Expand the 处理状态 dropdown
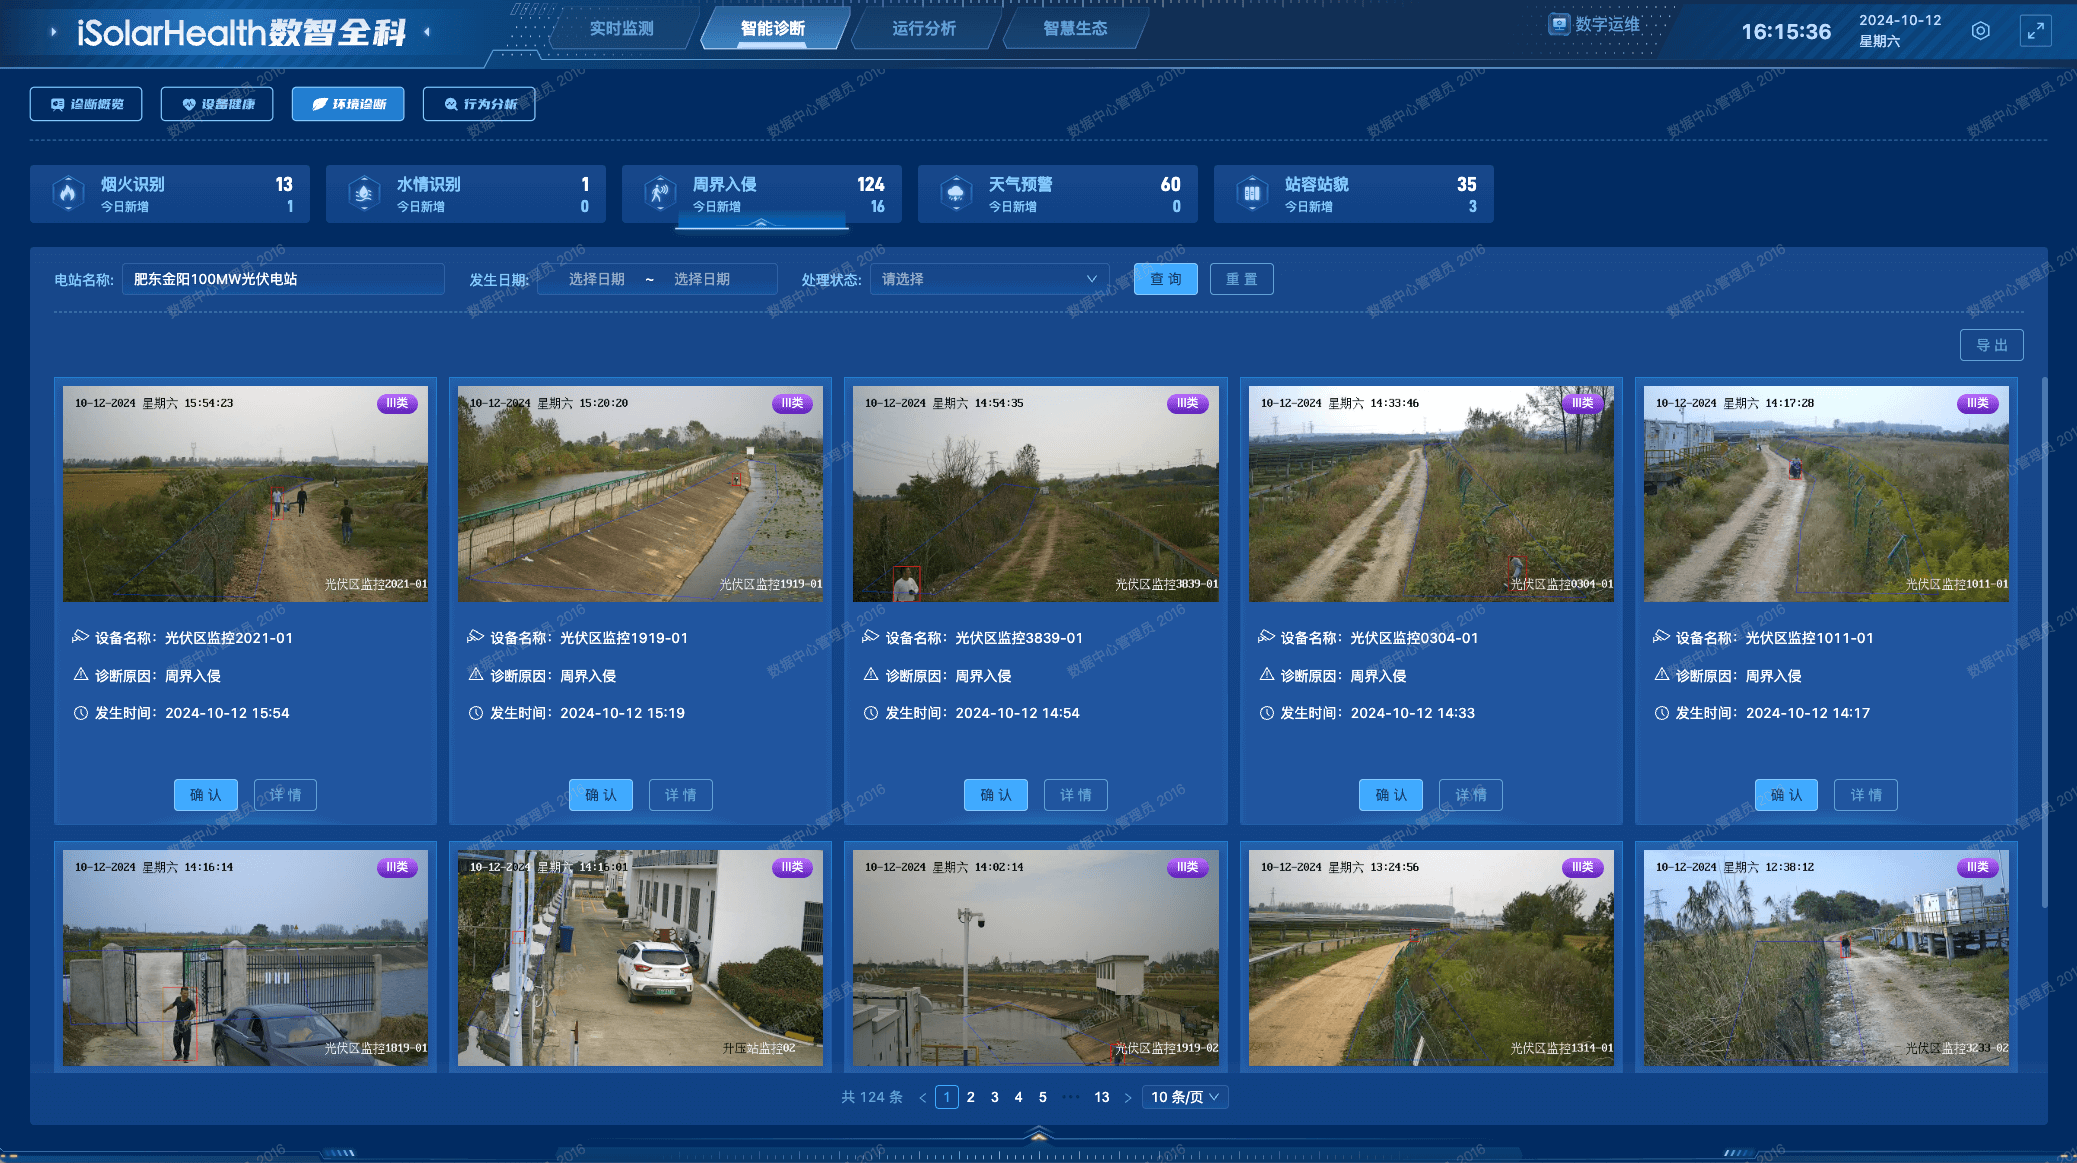Viewport: 2077px width, 1163px height. click(989, 279)
